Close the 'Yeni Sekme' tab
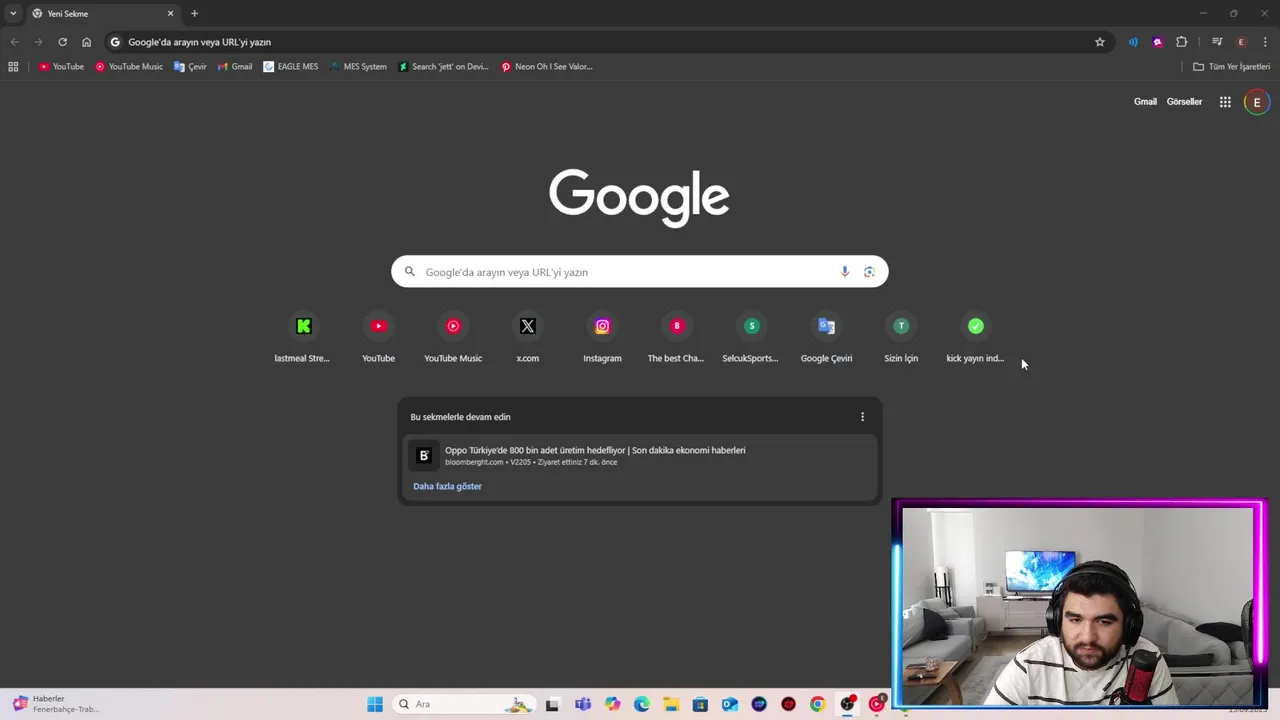 170,14
